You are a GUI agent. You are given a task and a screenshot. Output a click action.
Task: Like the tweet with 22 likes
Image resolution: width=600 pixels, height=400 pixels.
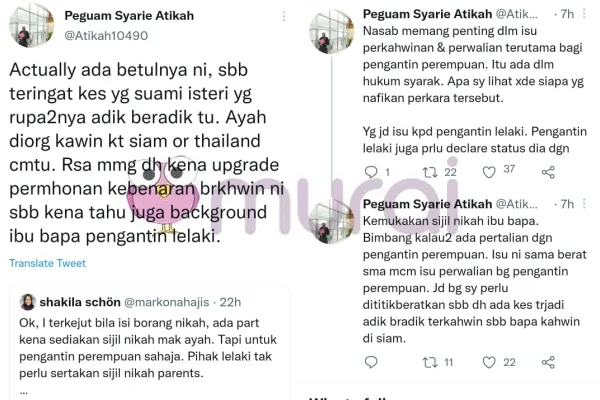tap(489, 362)
